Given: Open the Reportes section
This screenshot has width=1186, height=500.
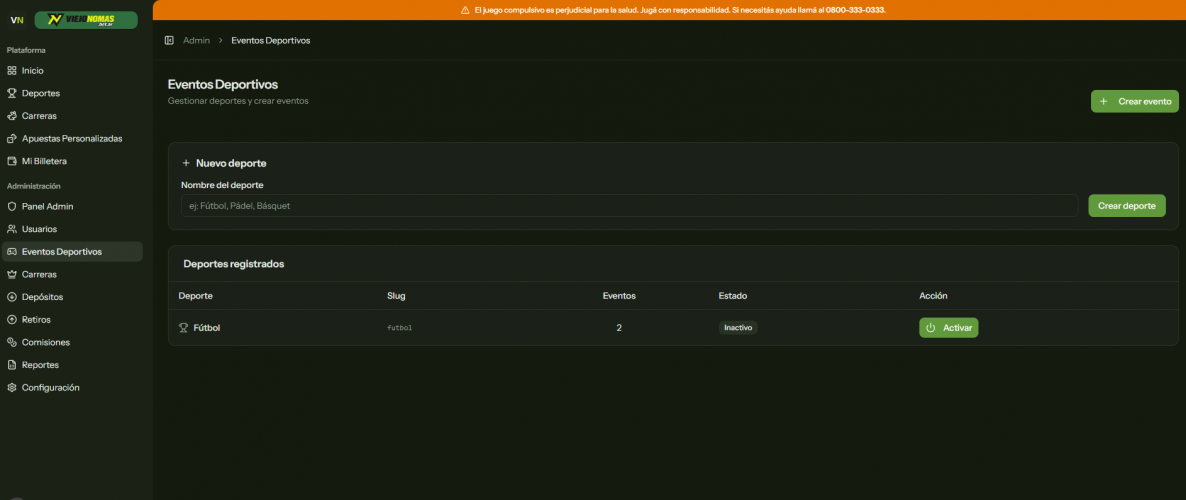Looking at the screenshot, I should (x=72, y=365).
